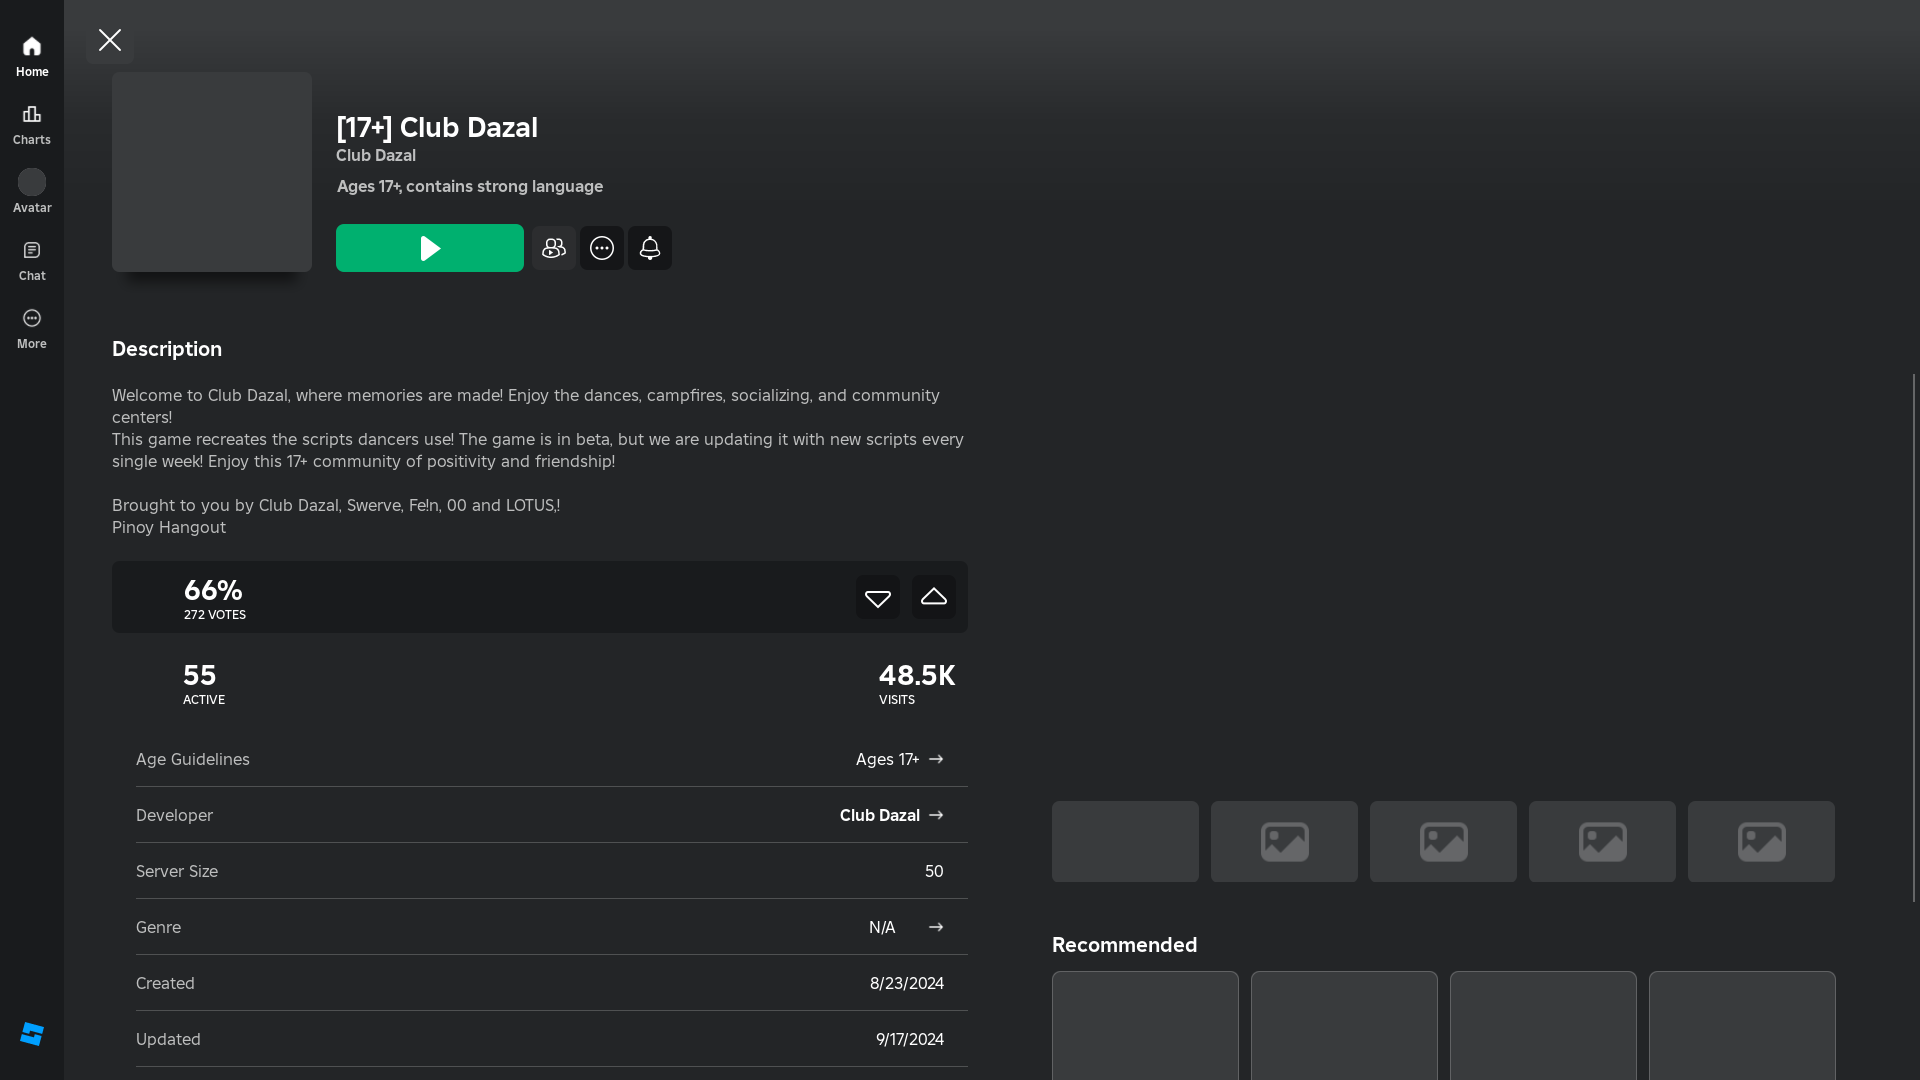Image resolution: width=1920 pixels, height=1080 pixels.
Task: Expand the Genre N/A row arrow
Action: pyautogui.click(x=936, y=927)
